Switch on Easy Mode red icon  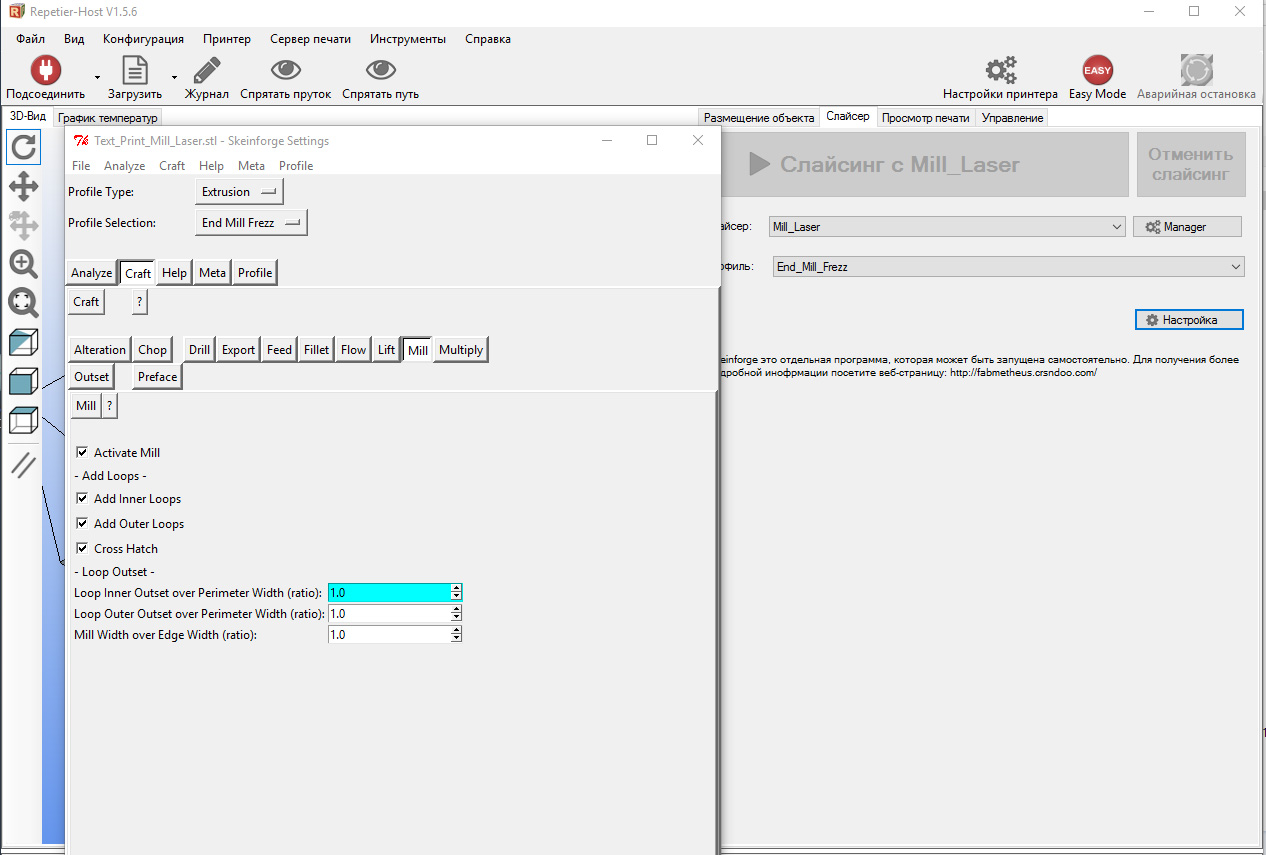pos(1097,70)
